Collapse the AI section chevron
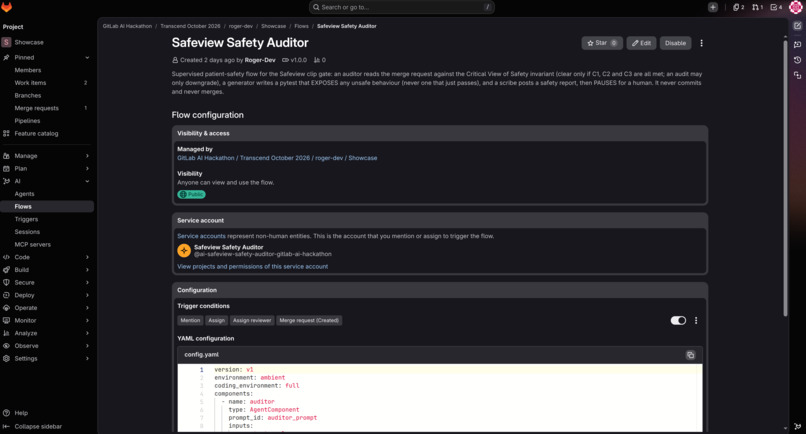The image size is (806, 434). (x=87, y=181)
